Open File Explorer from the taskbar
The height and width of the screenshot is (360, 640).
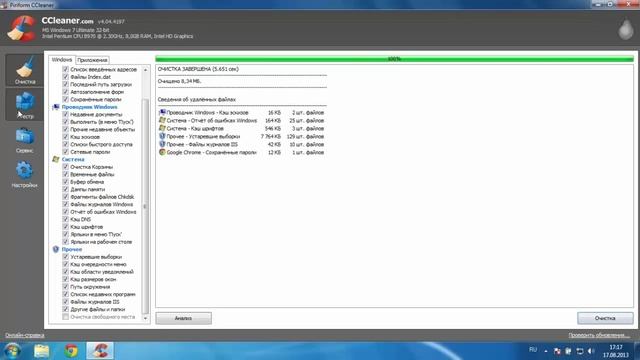[41, 351]
